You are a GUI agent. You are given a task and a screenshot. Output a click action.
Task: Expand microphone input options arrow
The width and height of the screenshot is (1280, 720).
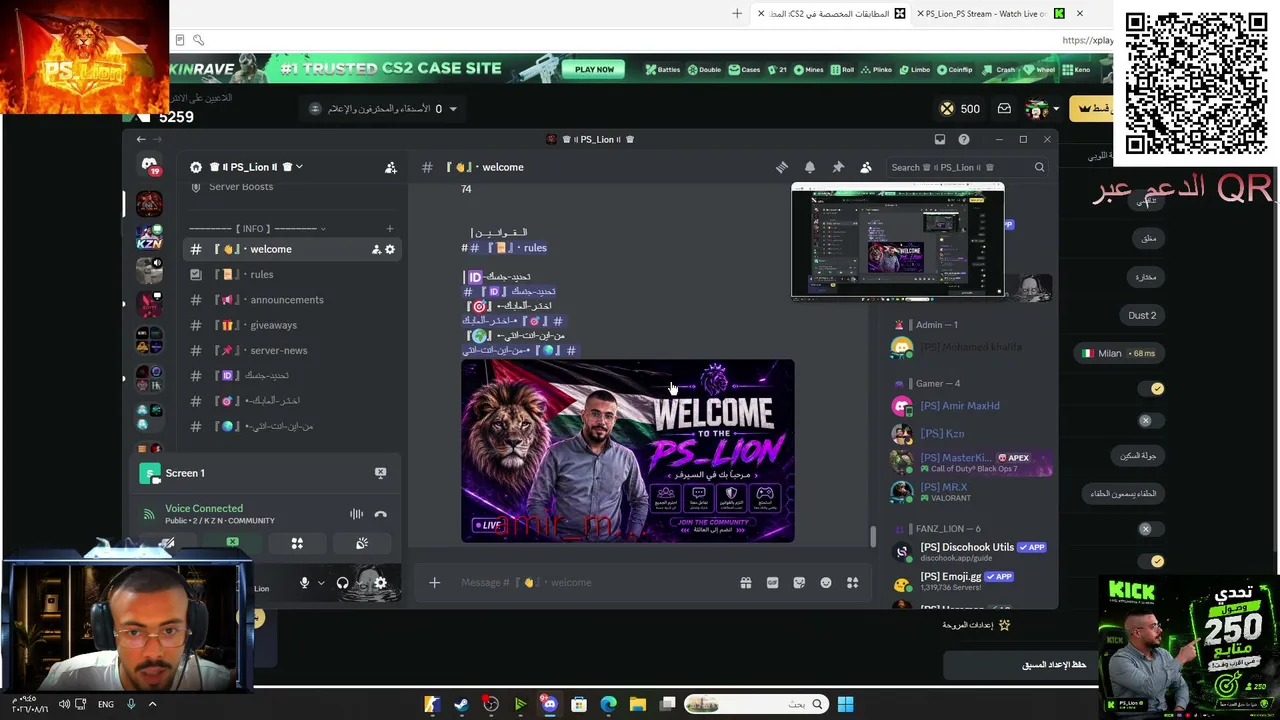pos(320,583)
